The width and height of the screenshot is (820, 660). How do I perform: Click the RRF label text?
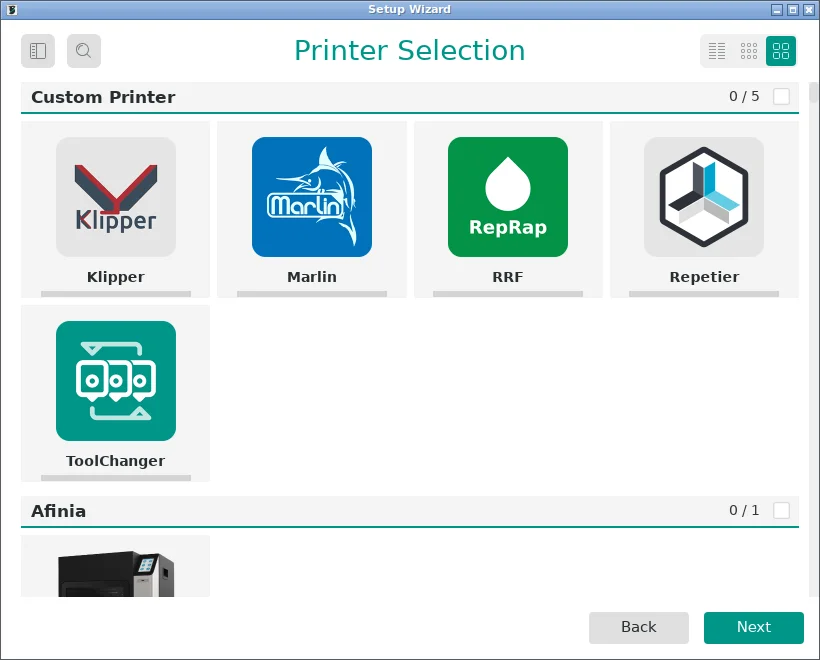click(x=508, y=277)
